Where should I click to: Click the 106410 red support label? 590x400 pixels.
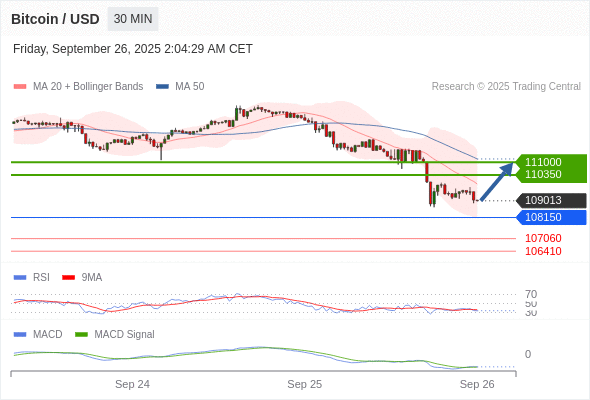click(543, 251)
